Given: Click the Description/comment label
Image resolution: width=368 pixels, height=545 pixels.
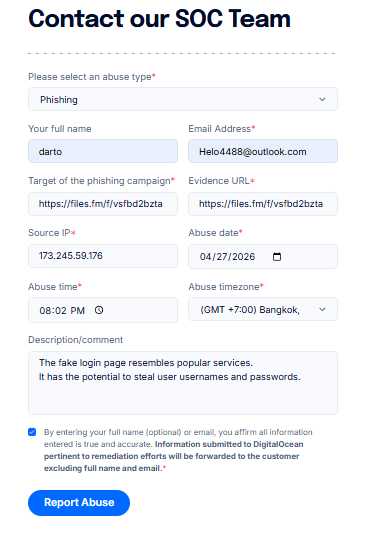Looking at the screenshot, I should point(75,340).
